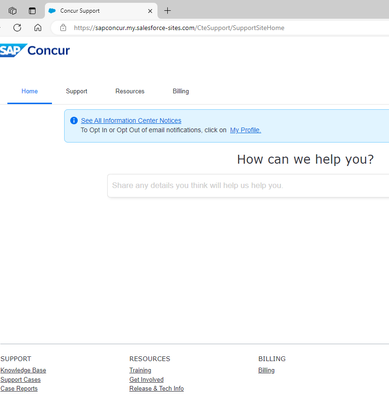Open the Billing footer link
Image resolution: width=389 pixels, height=400 pixels.
[x=267, y=370]
